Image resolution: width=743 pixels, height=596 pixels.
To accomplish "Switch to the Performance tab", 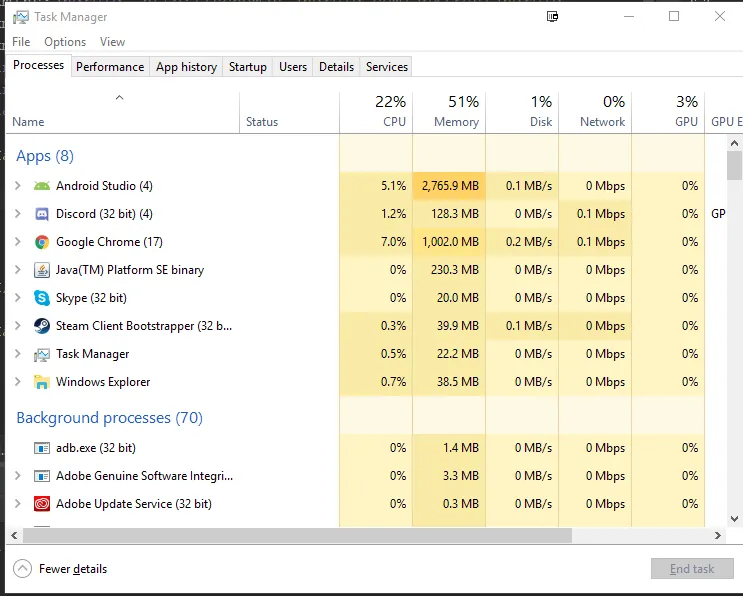I will [110, 67].
